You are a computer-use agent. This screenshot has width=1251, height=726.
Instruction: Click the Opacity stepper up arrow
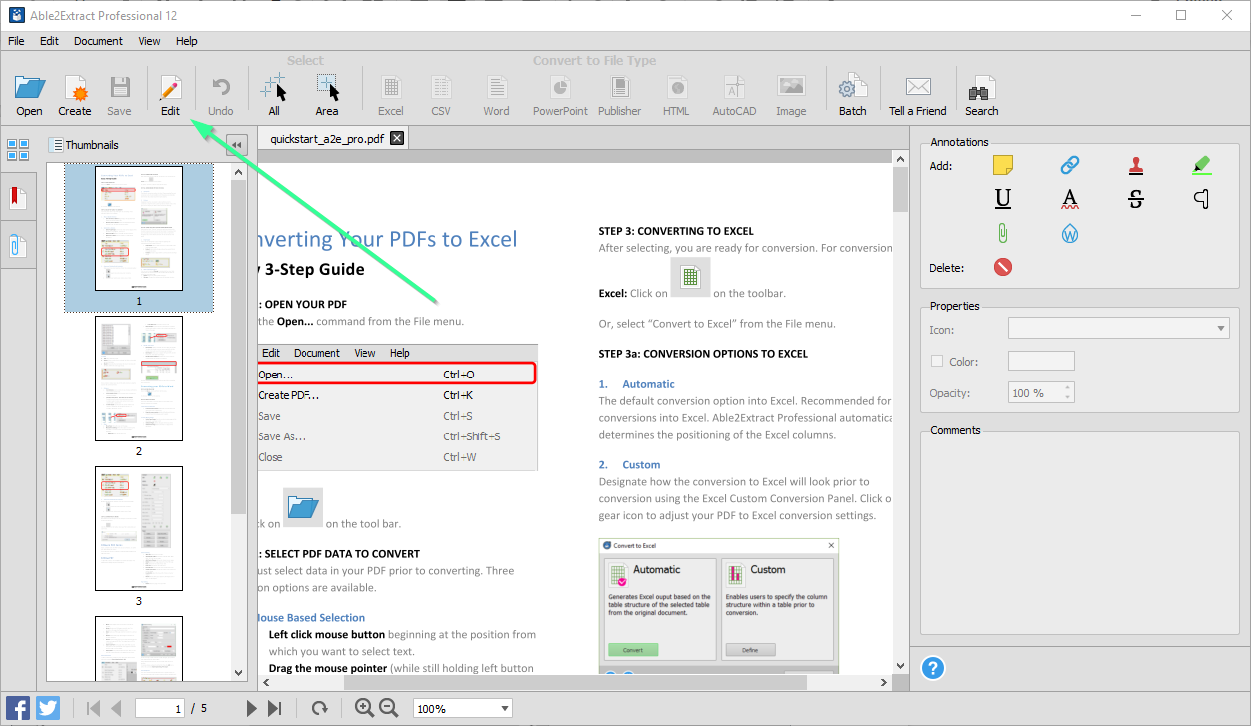(1068, 388)
